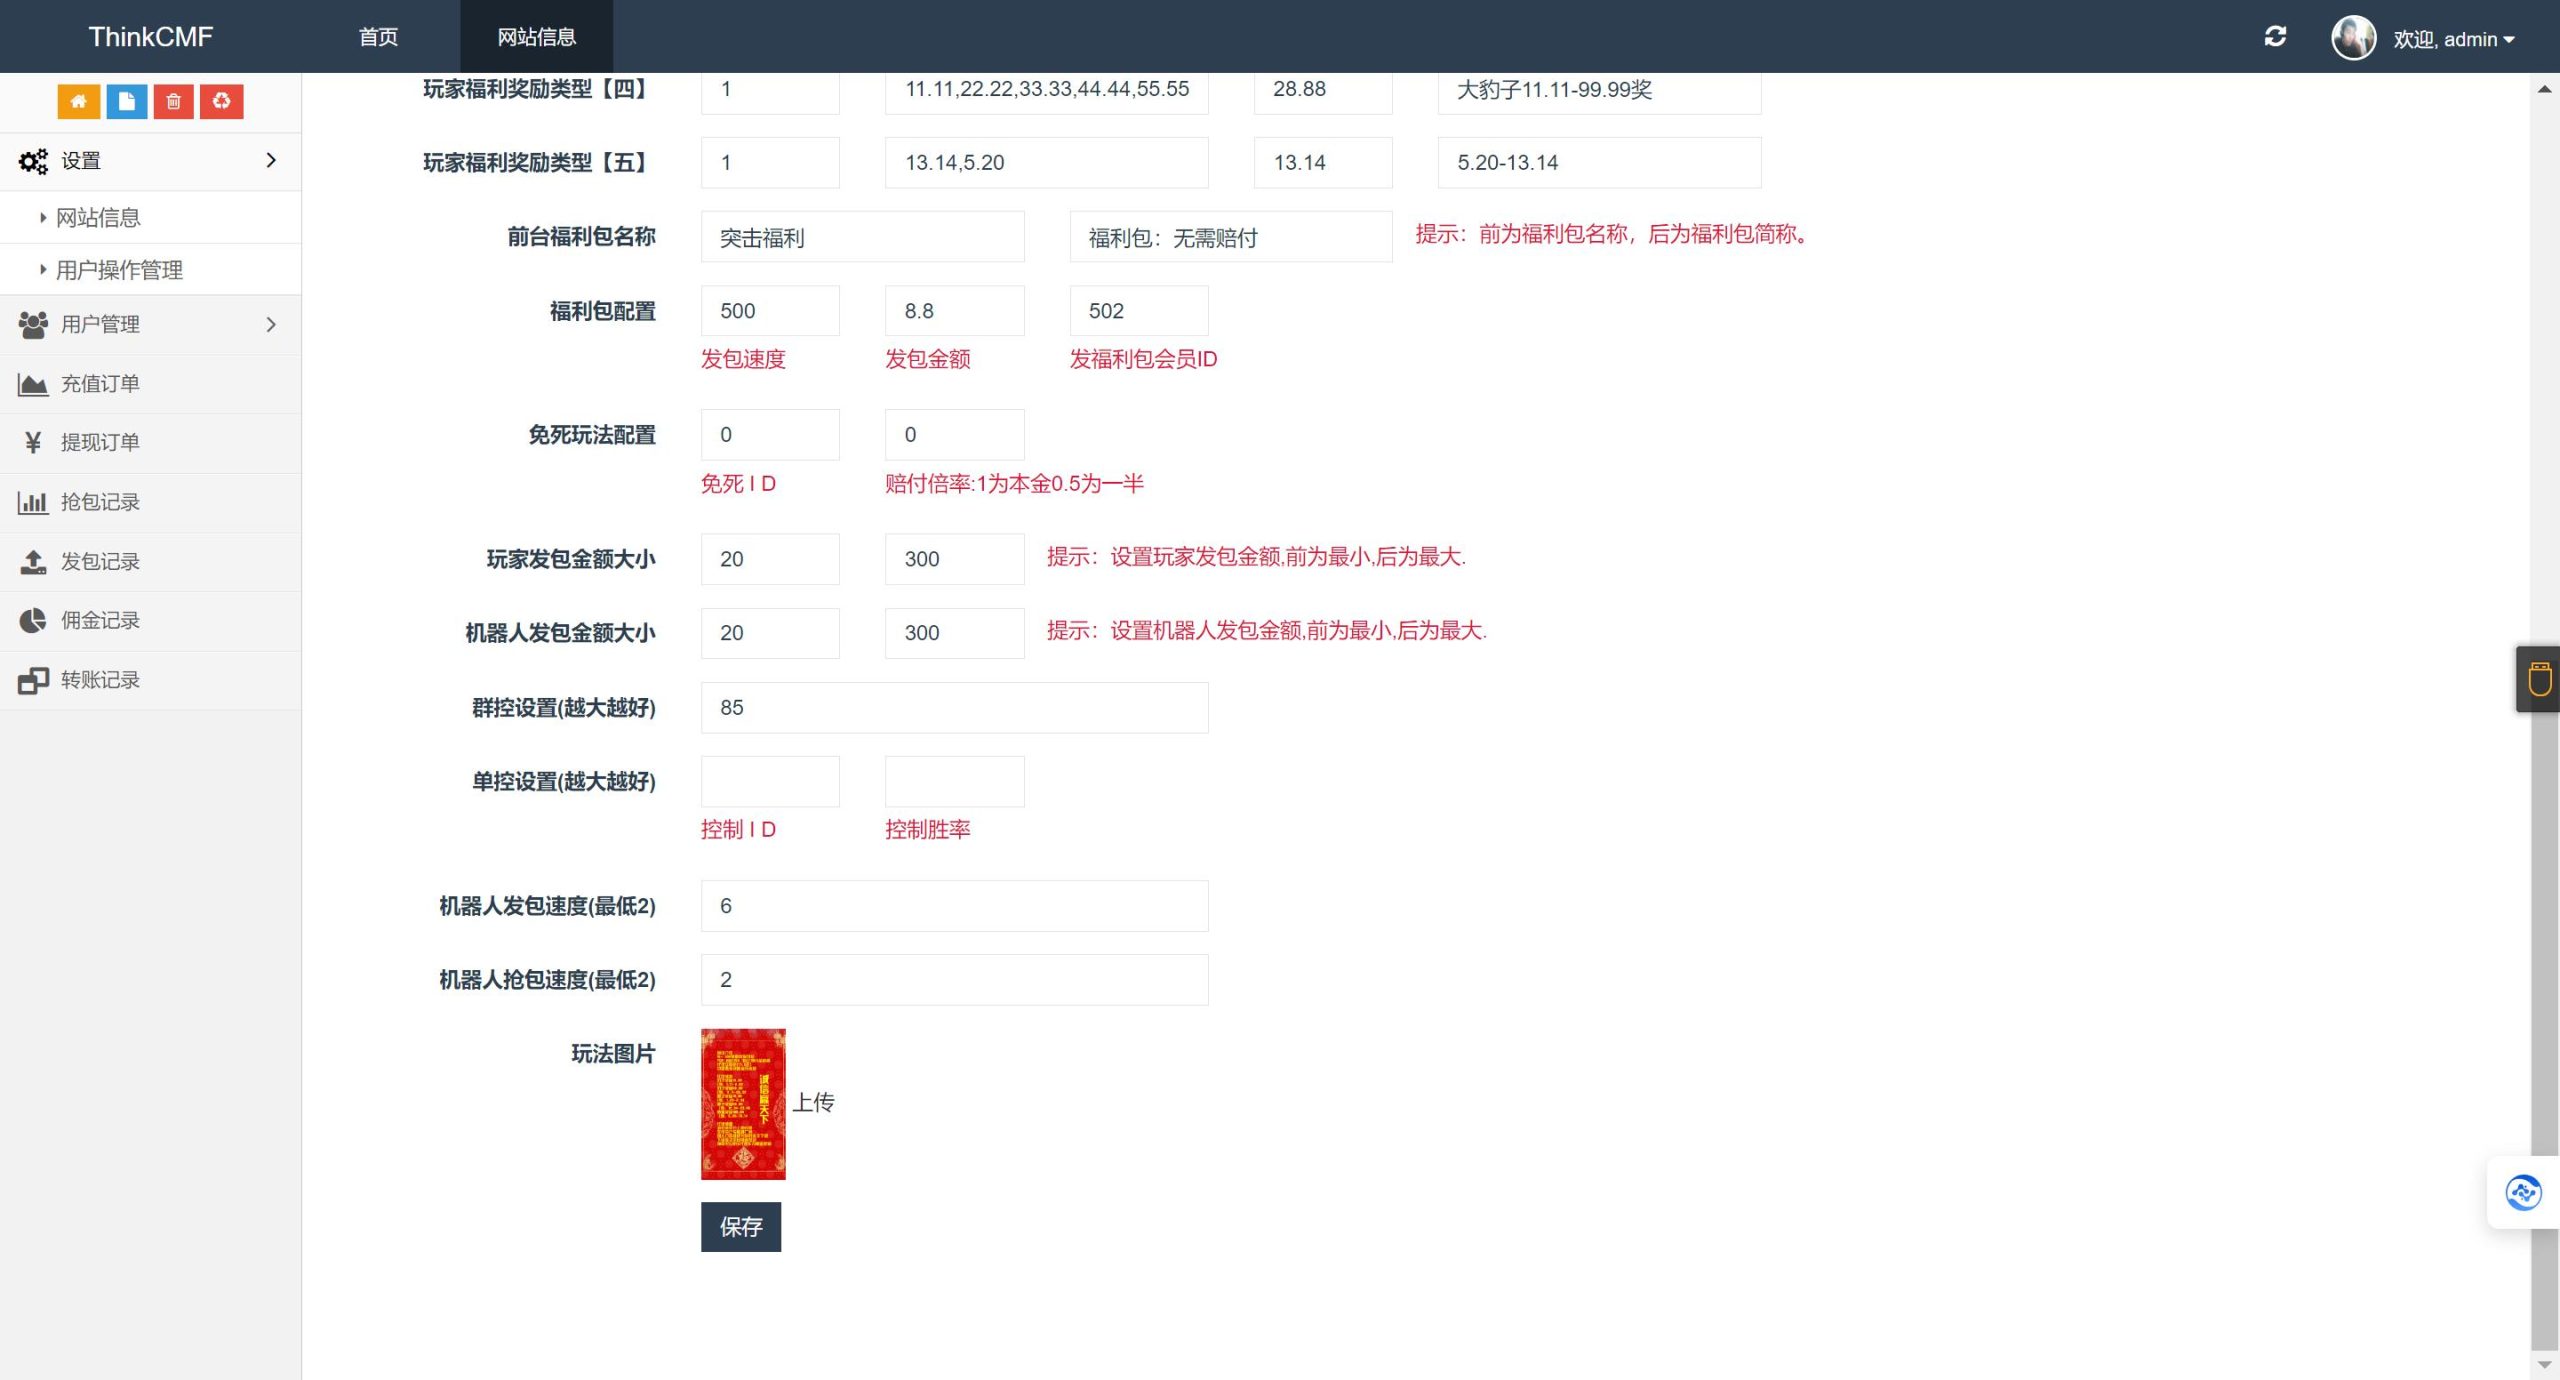Click the floating widget at right edge
The height and width of the screenshot is (1380, 2560).
click(2538, 679)
